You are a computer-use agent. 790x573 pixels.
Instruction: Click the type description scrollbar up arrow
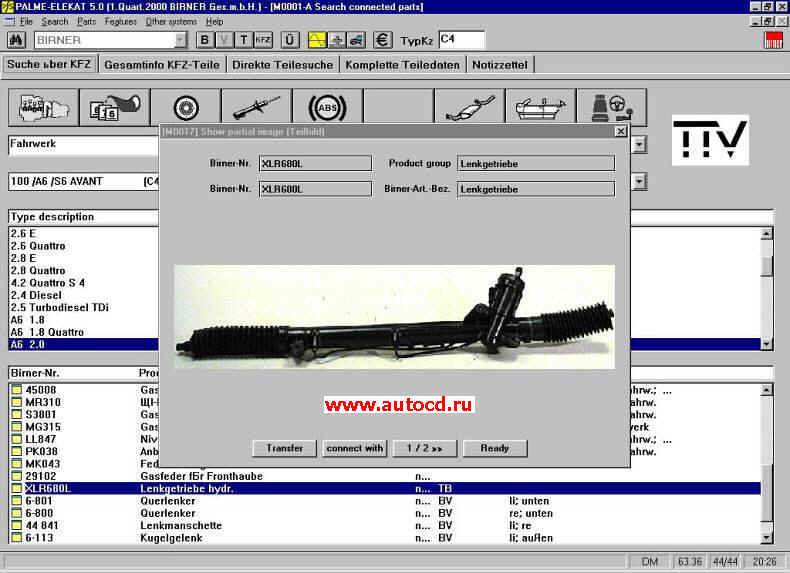pyautogui.click(x=766, y=233)
